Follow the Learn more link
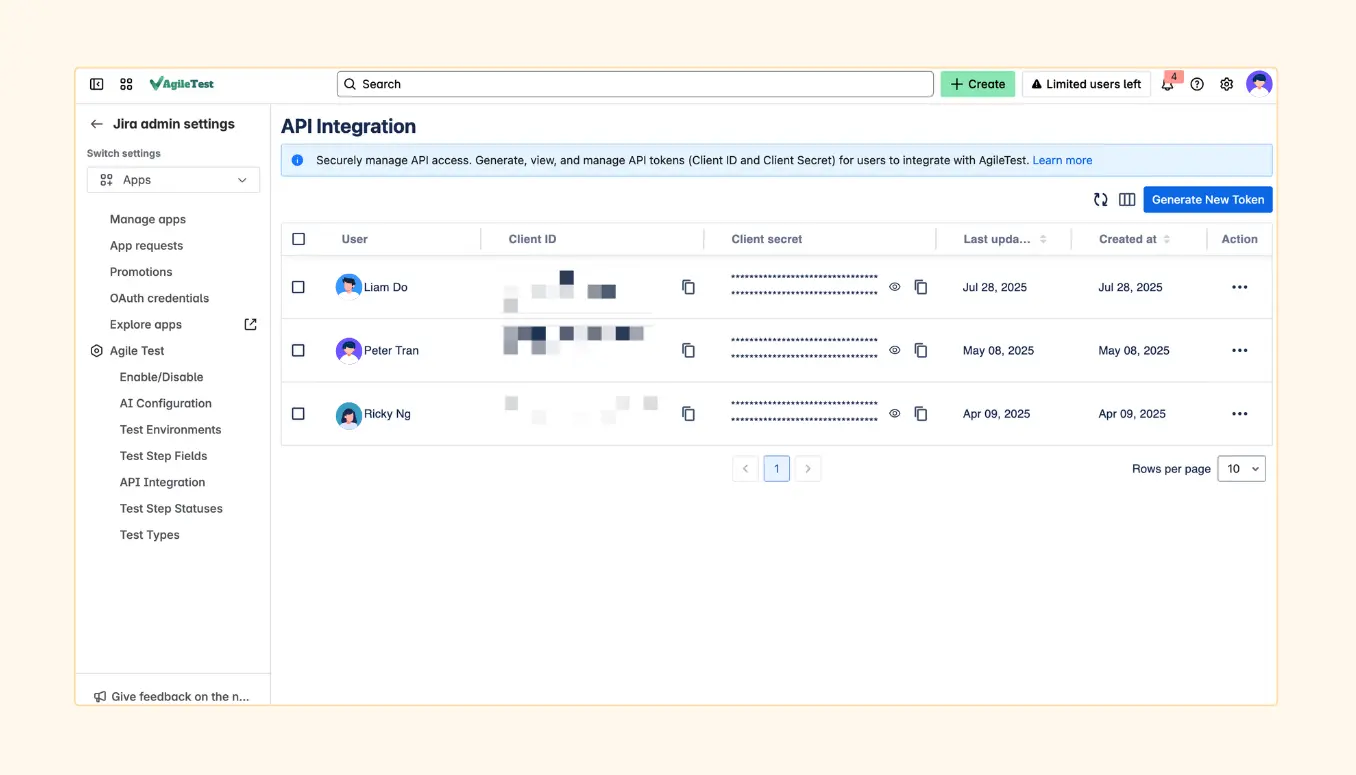The width and height of the screenshot is (1356, 775). click(x=1062, y=160)
